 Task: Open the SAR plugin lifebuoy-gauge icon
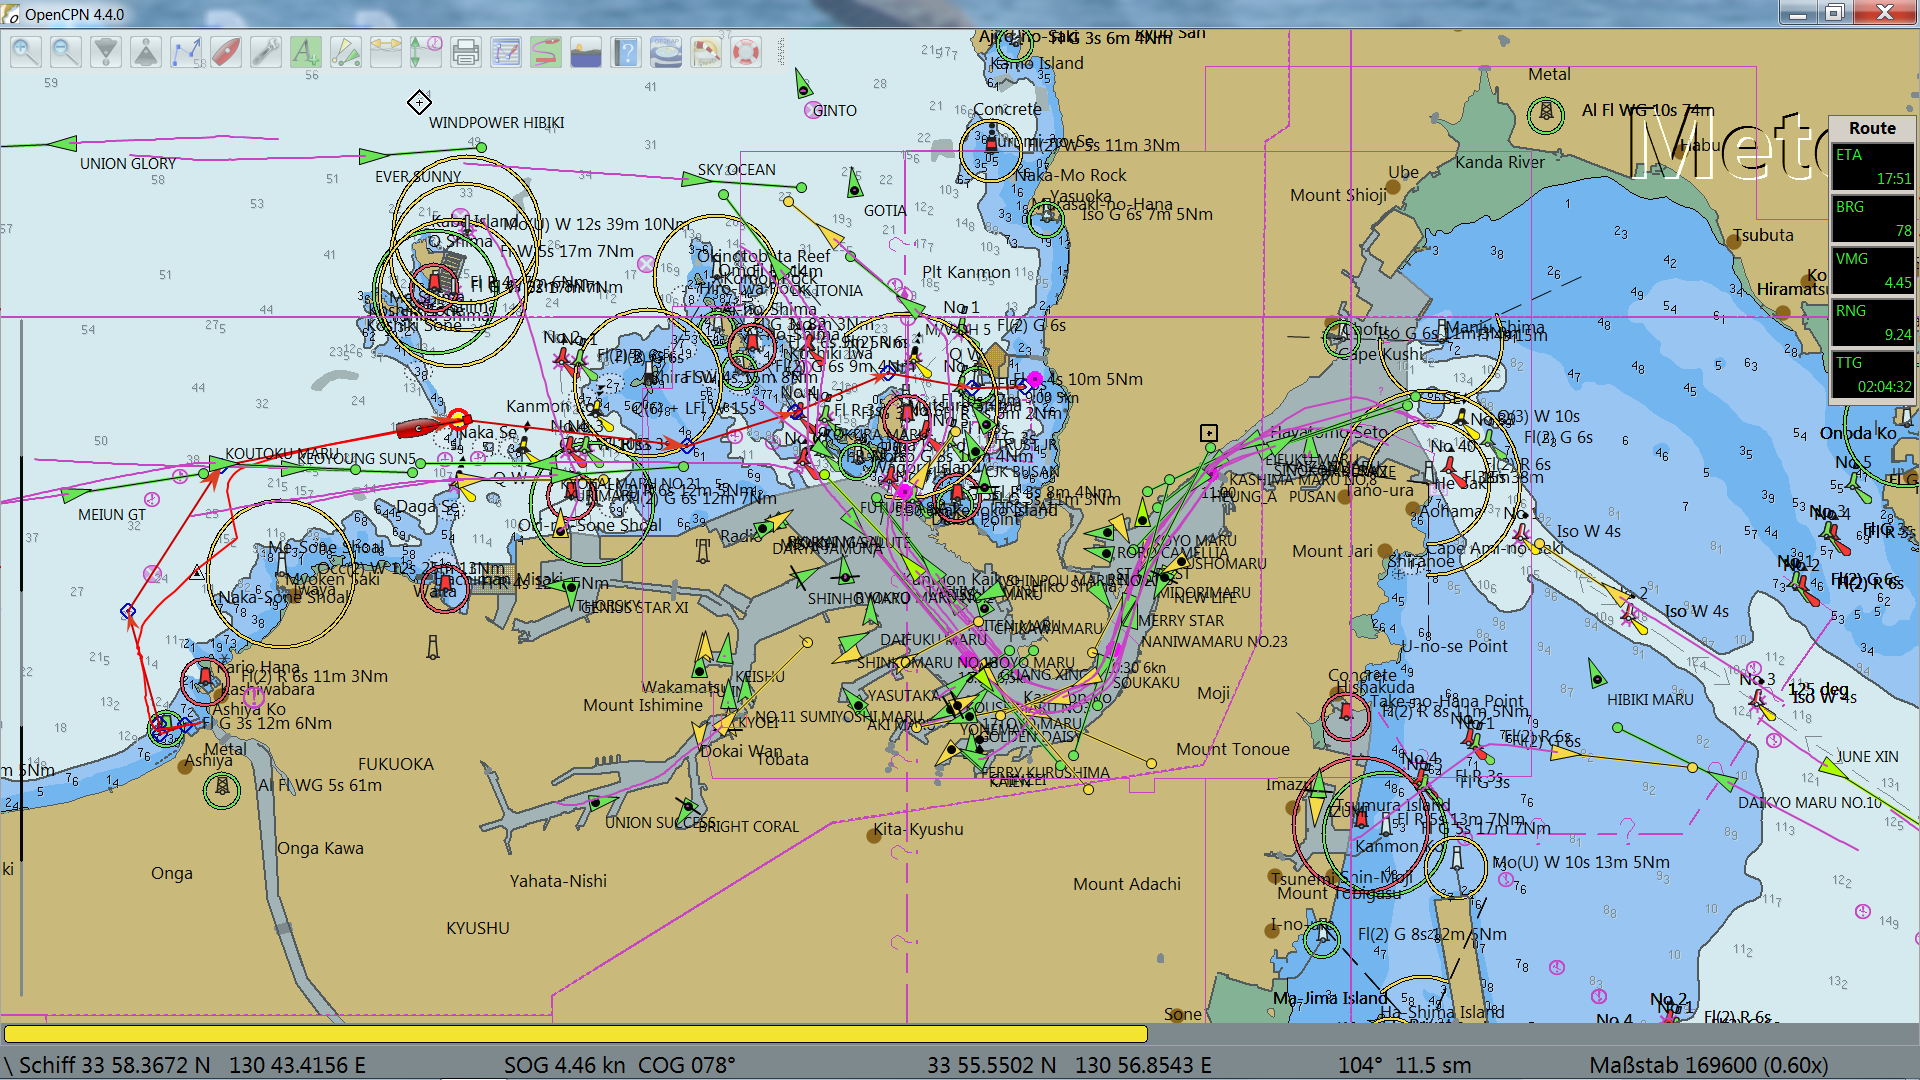[x=706, y=52]
